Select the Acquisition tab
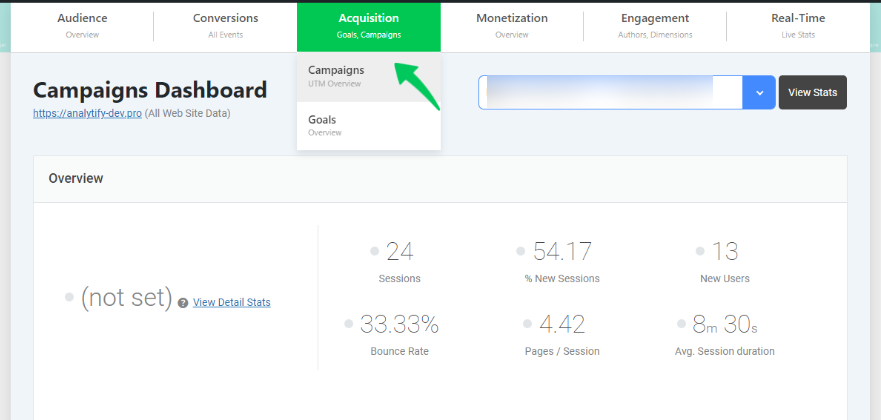 (368, 26)
